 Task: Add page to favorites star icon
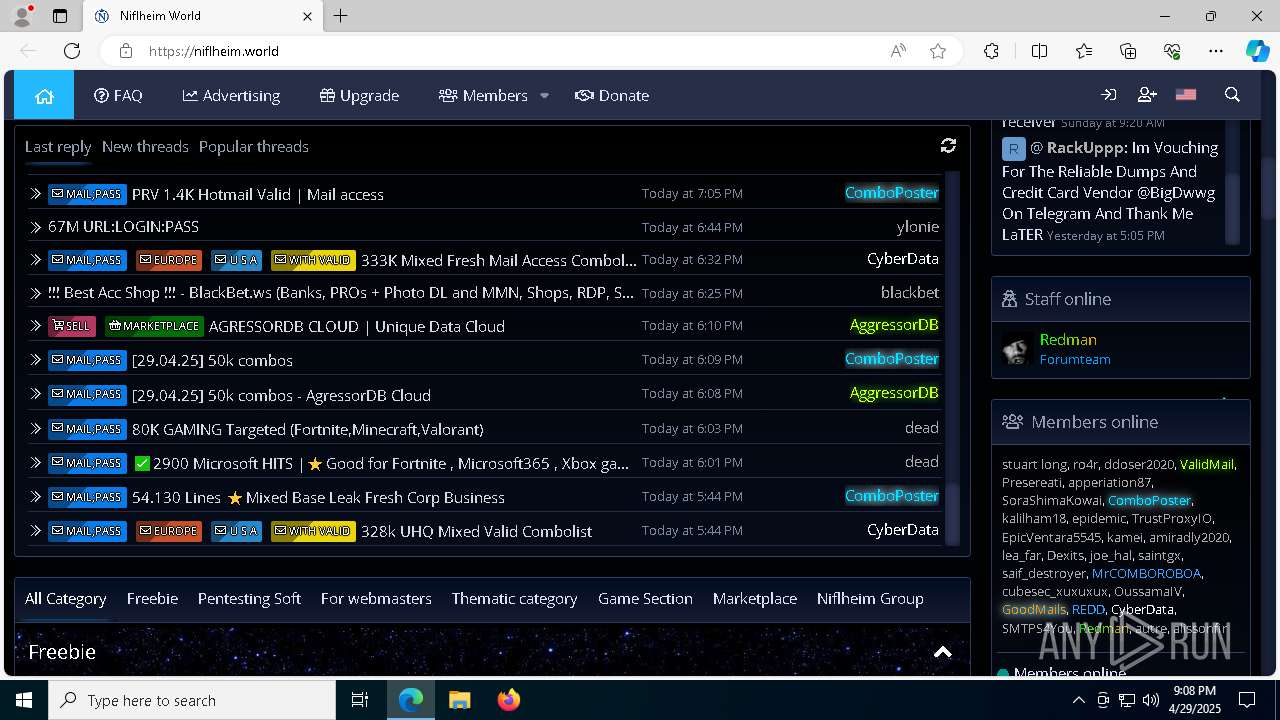click(x=937, y=51)
